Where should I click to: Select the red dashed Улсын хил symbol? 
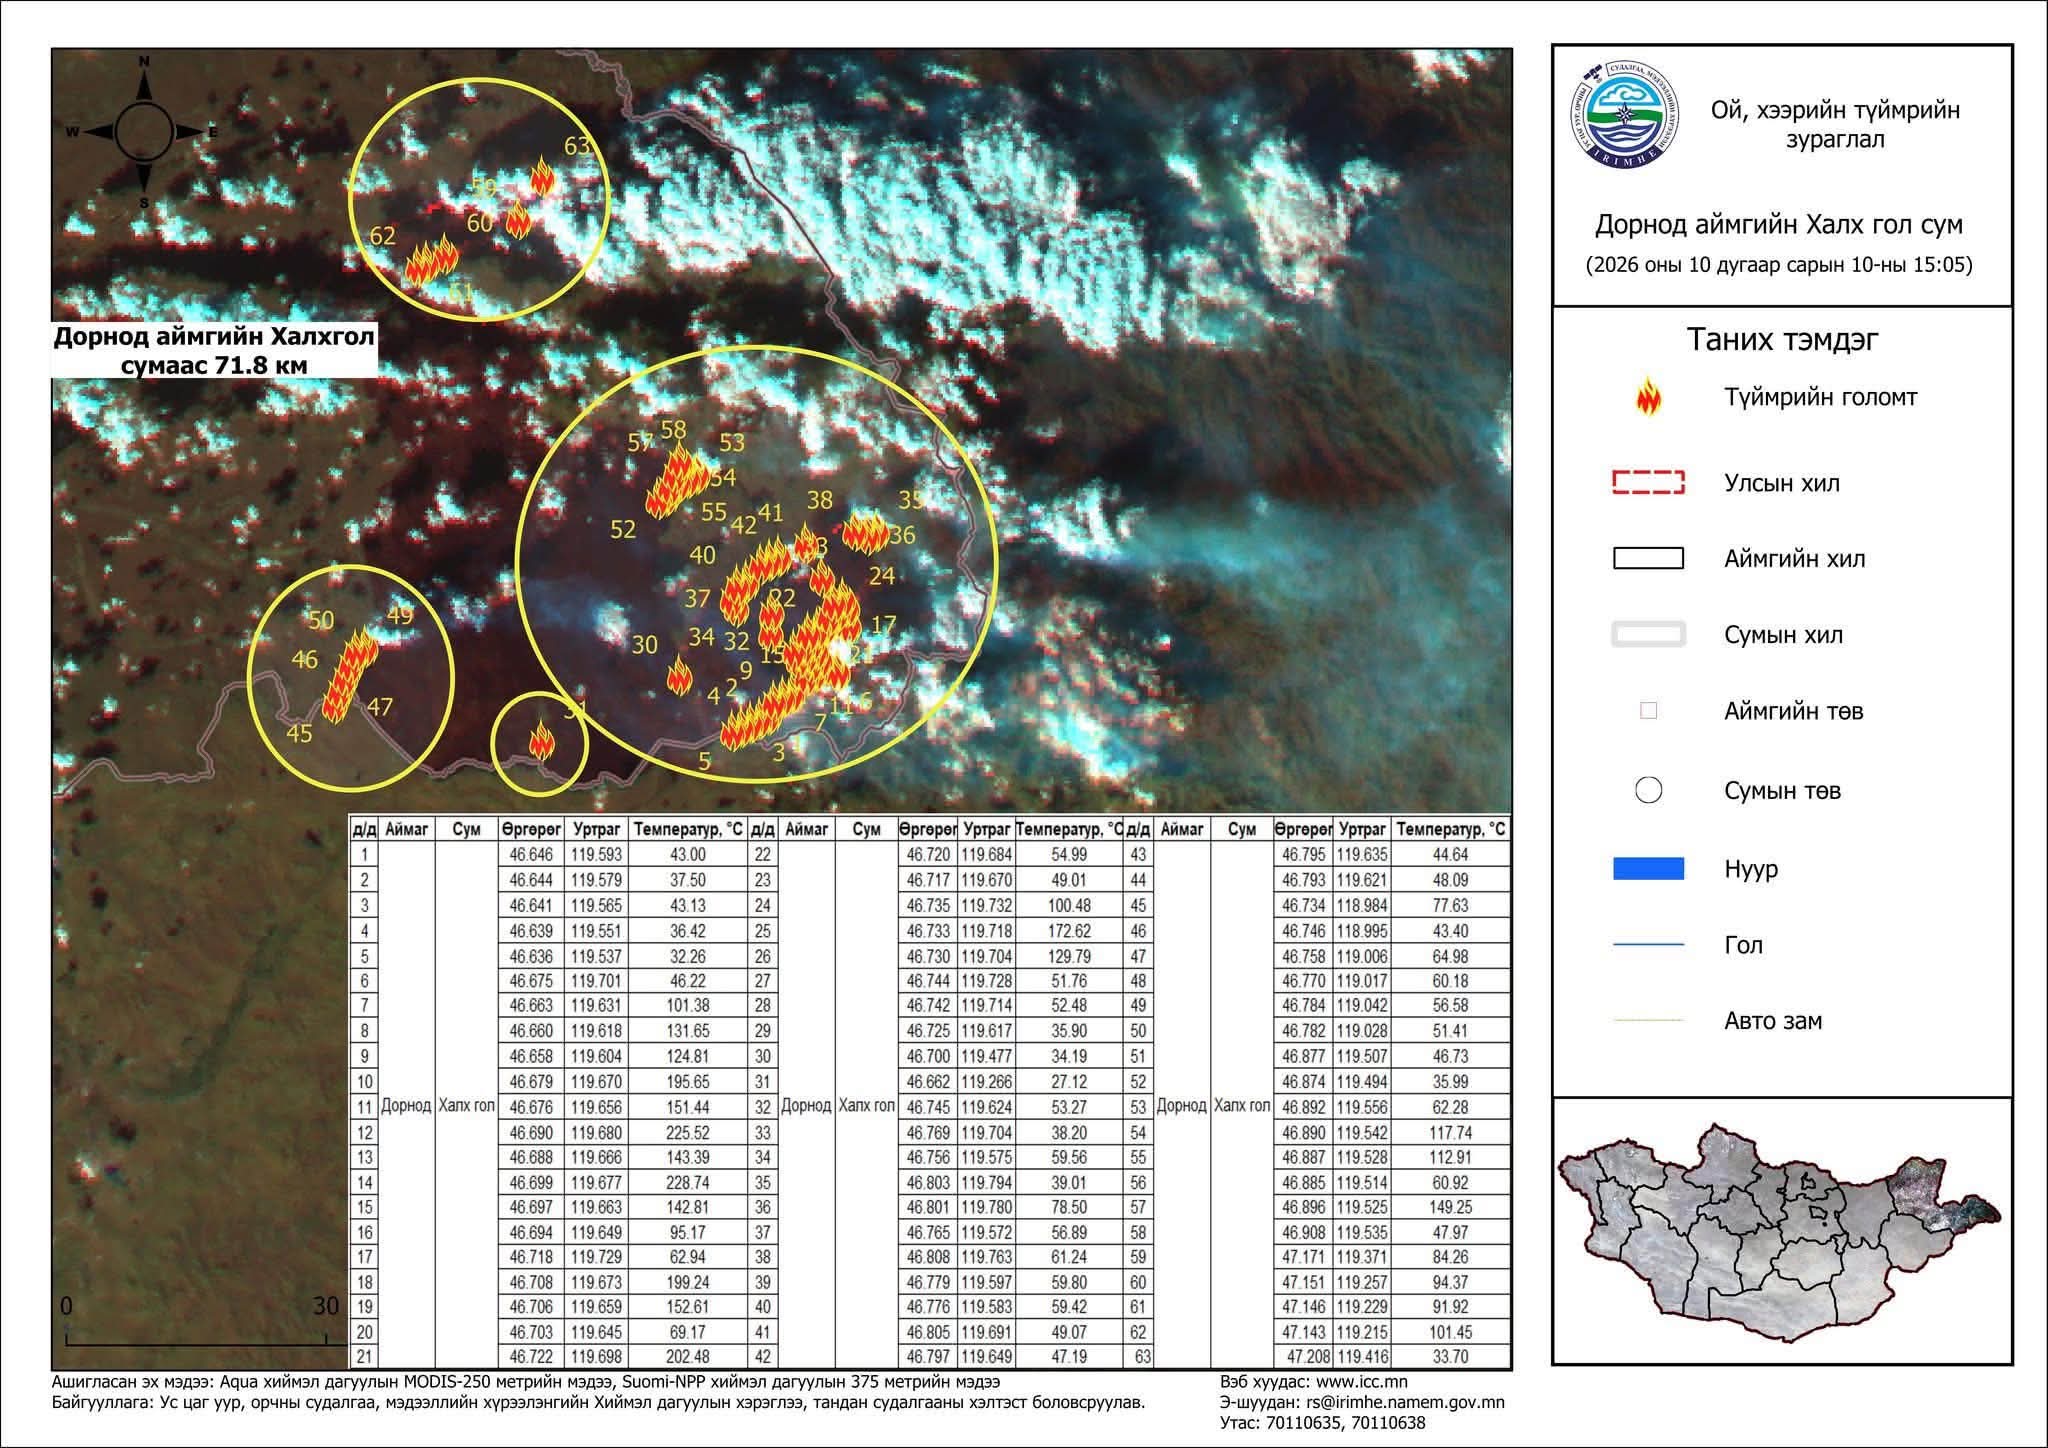(x=1648, y=483)
